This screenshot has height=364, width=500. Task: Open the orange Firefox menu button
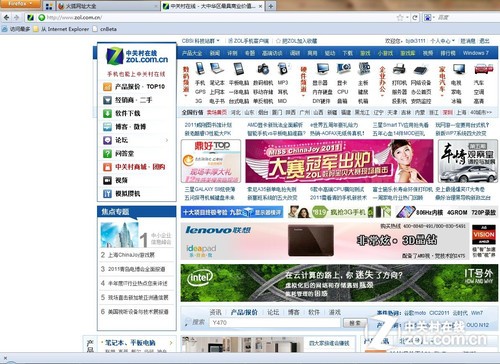click(20, 4)
